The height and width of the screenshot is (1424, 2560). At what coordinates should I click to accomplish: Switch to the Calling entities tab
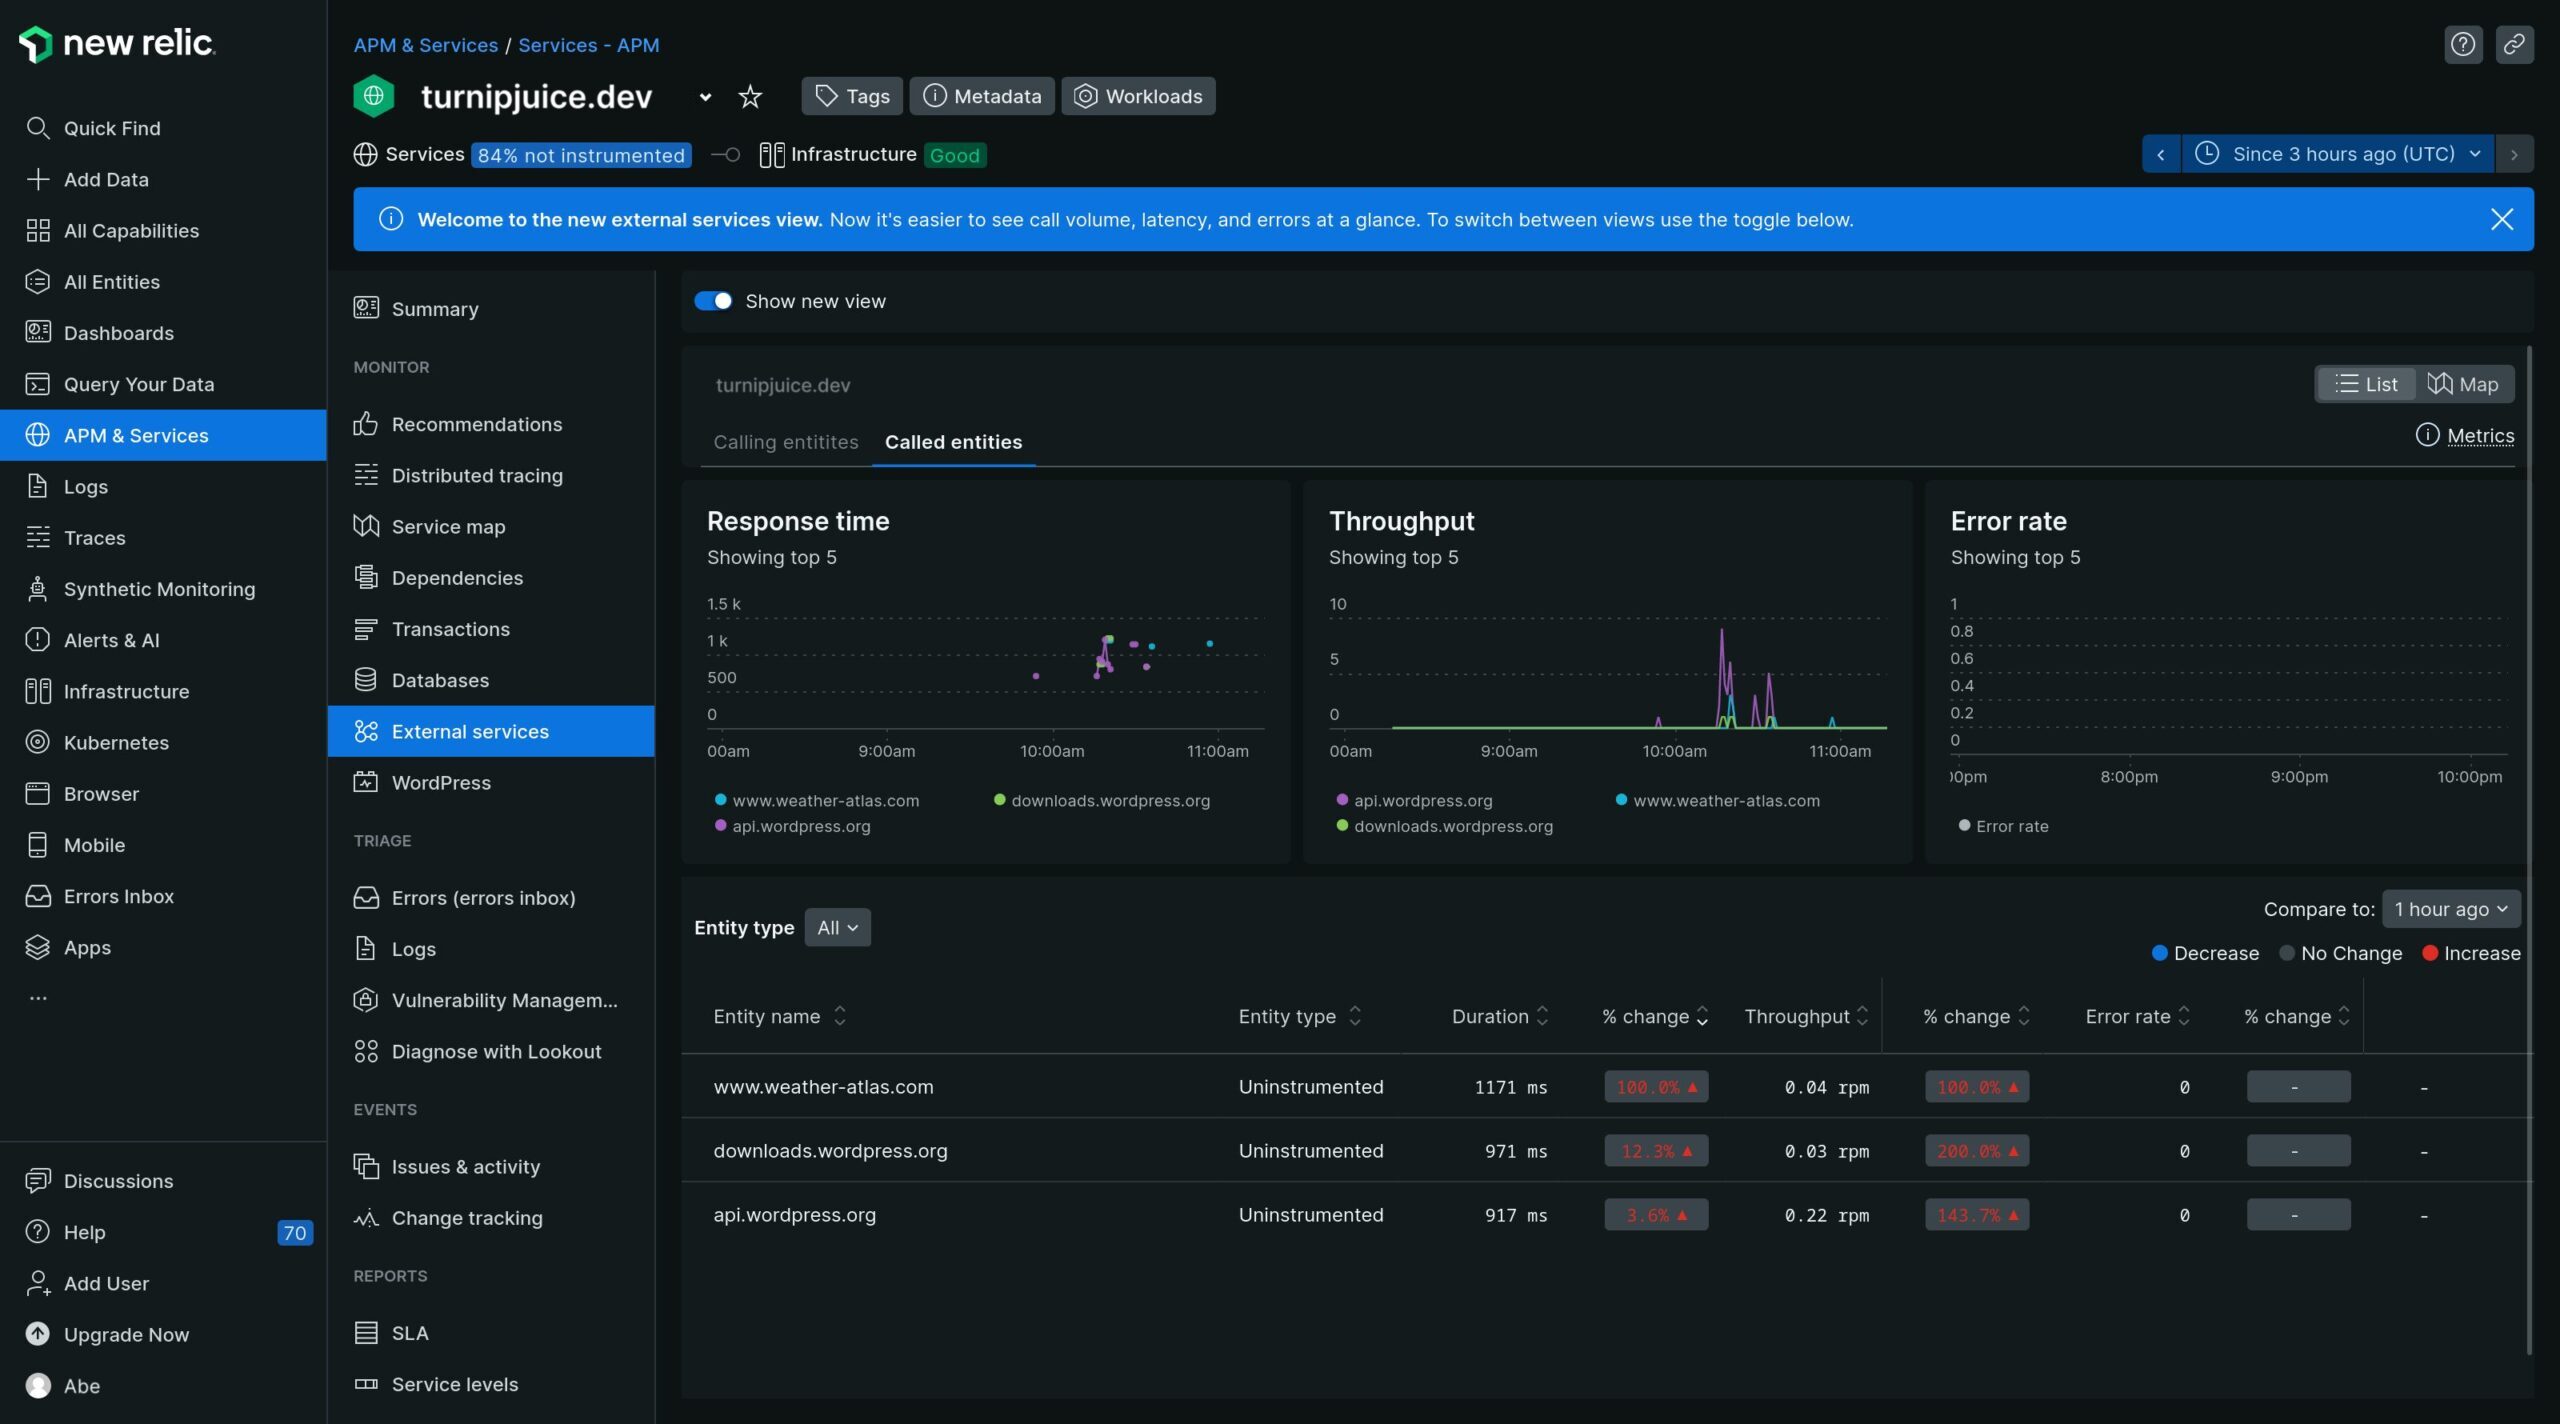point(786,440)
